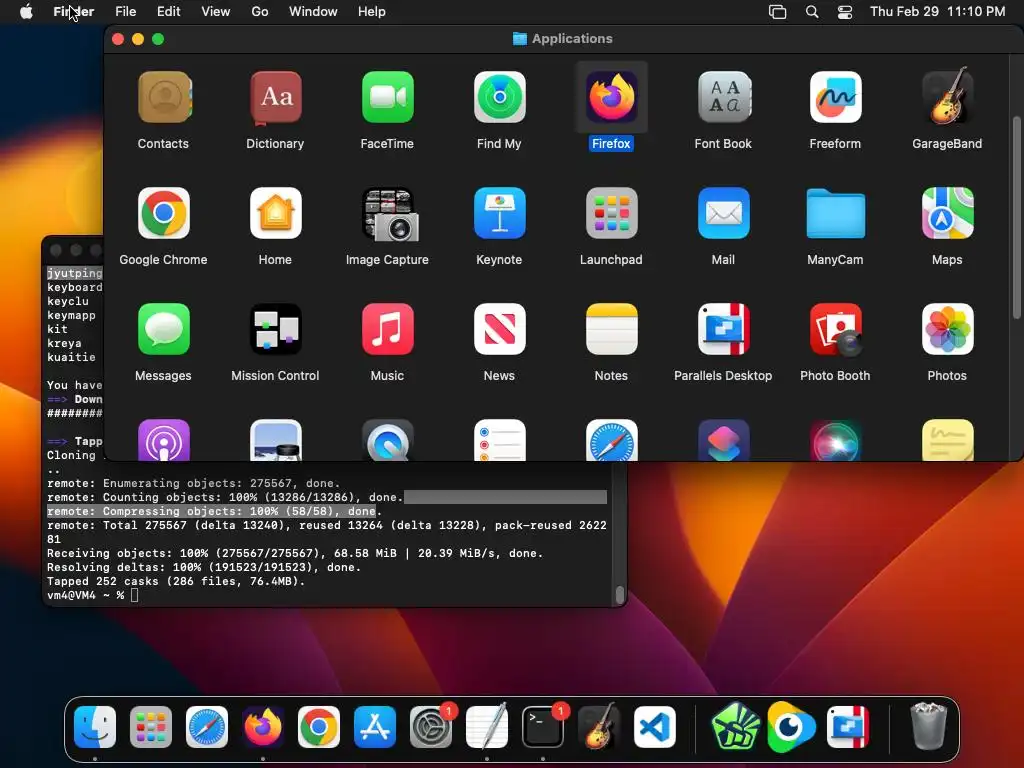This screenshot has height=768, width=1024.
Task: Open the App Store from the Dock
Action: point(375,727)
